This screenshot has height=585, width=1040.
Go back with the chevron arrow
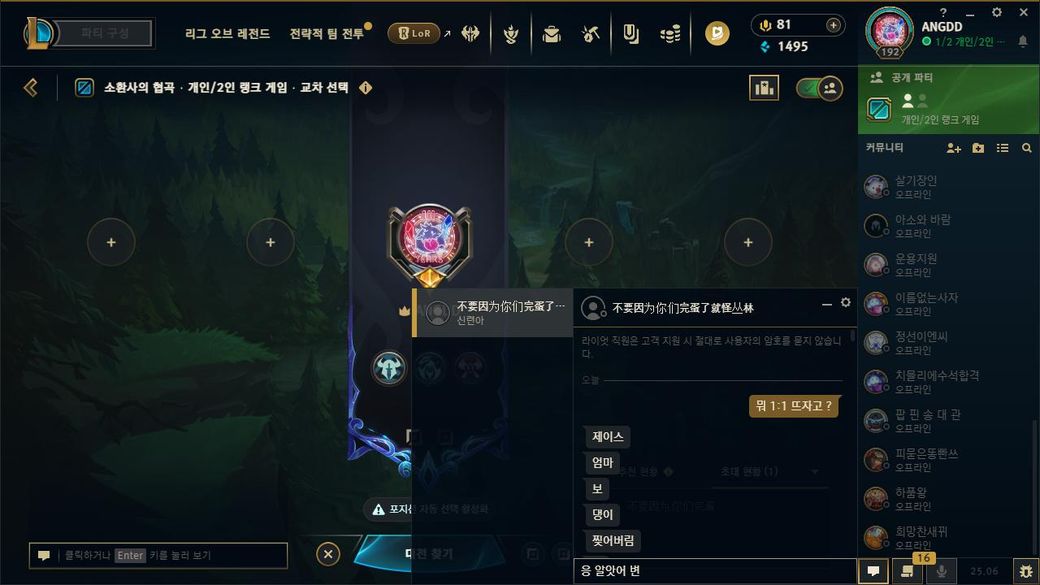(x=31, y=88)
